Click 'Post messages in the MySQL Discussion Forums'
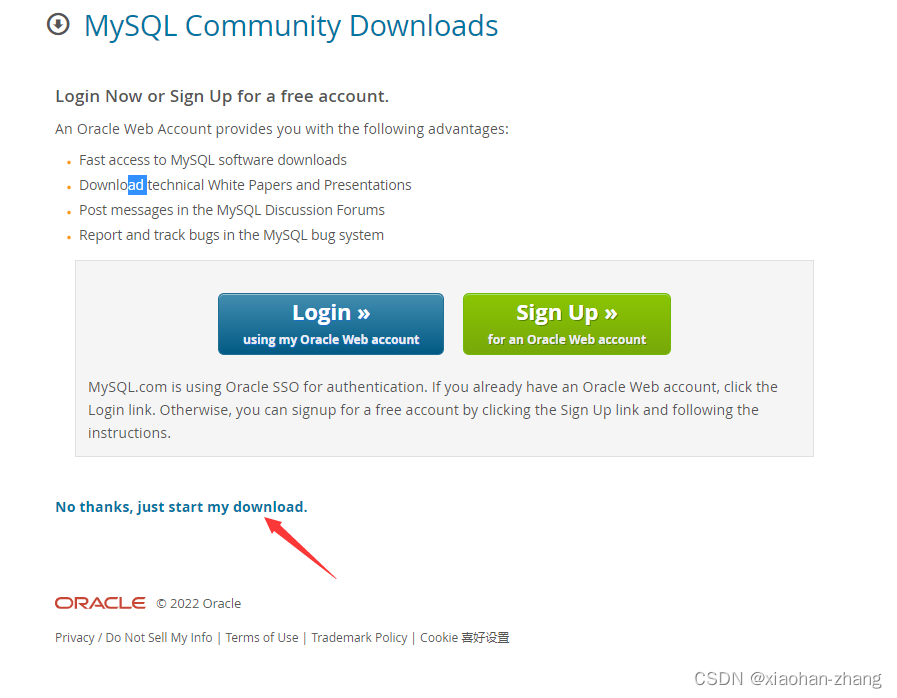 [232, 210]
